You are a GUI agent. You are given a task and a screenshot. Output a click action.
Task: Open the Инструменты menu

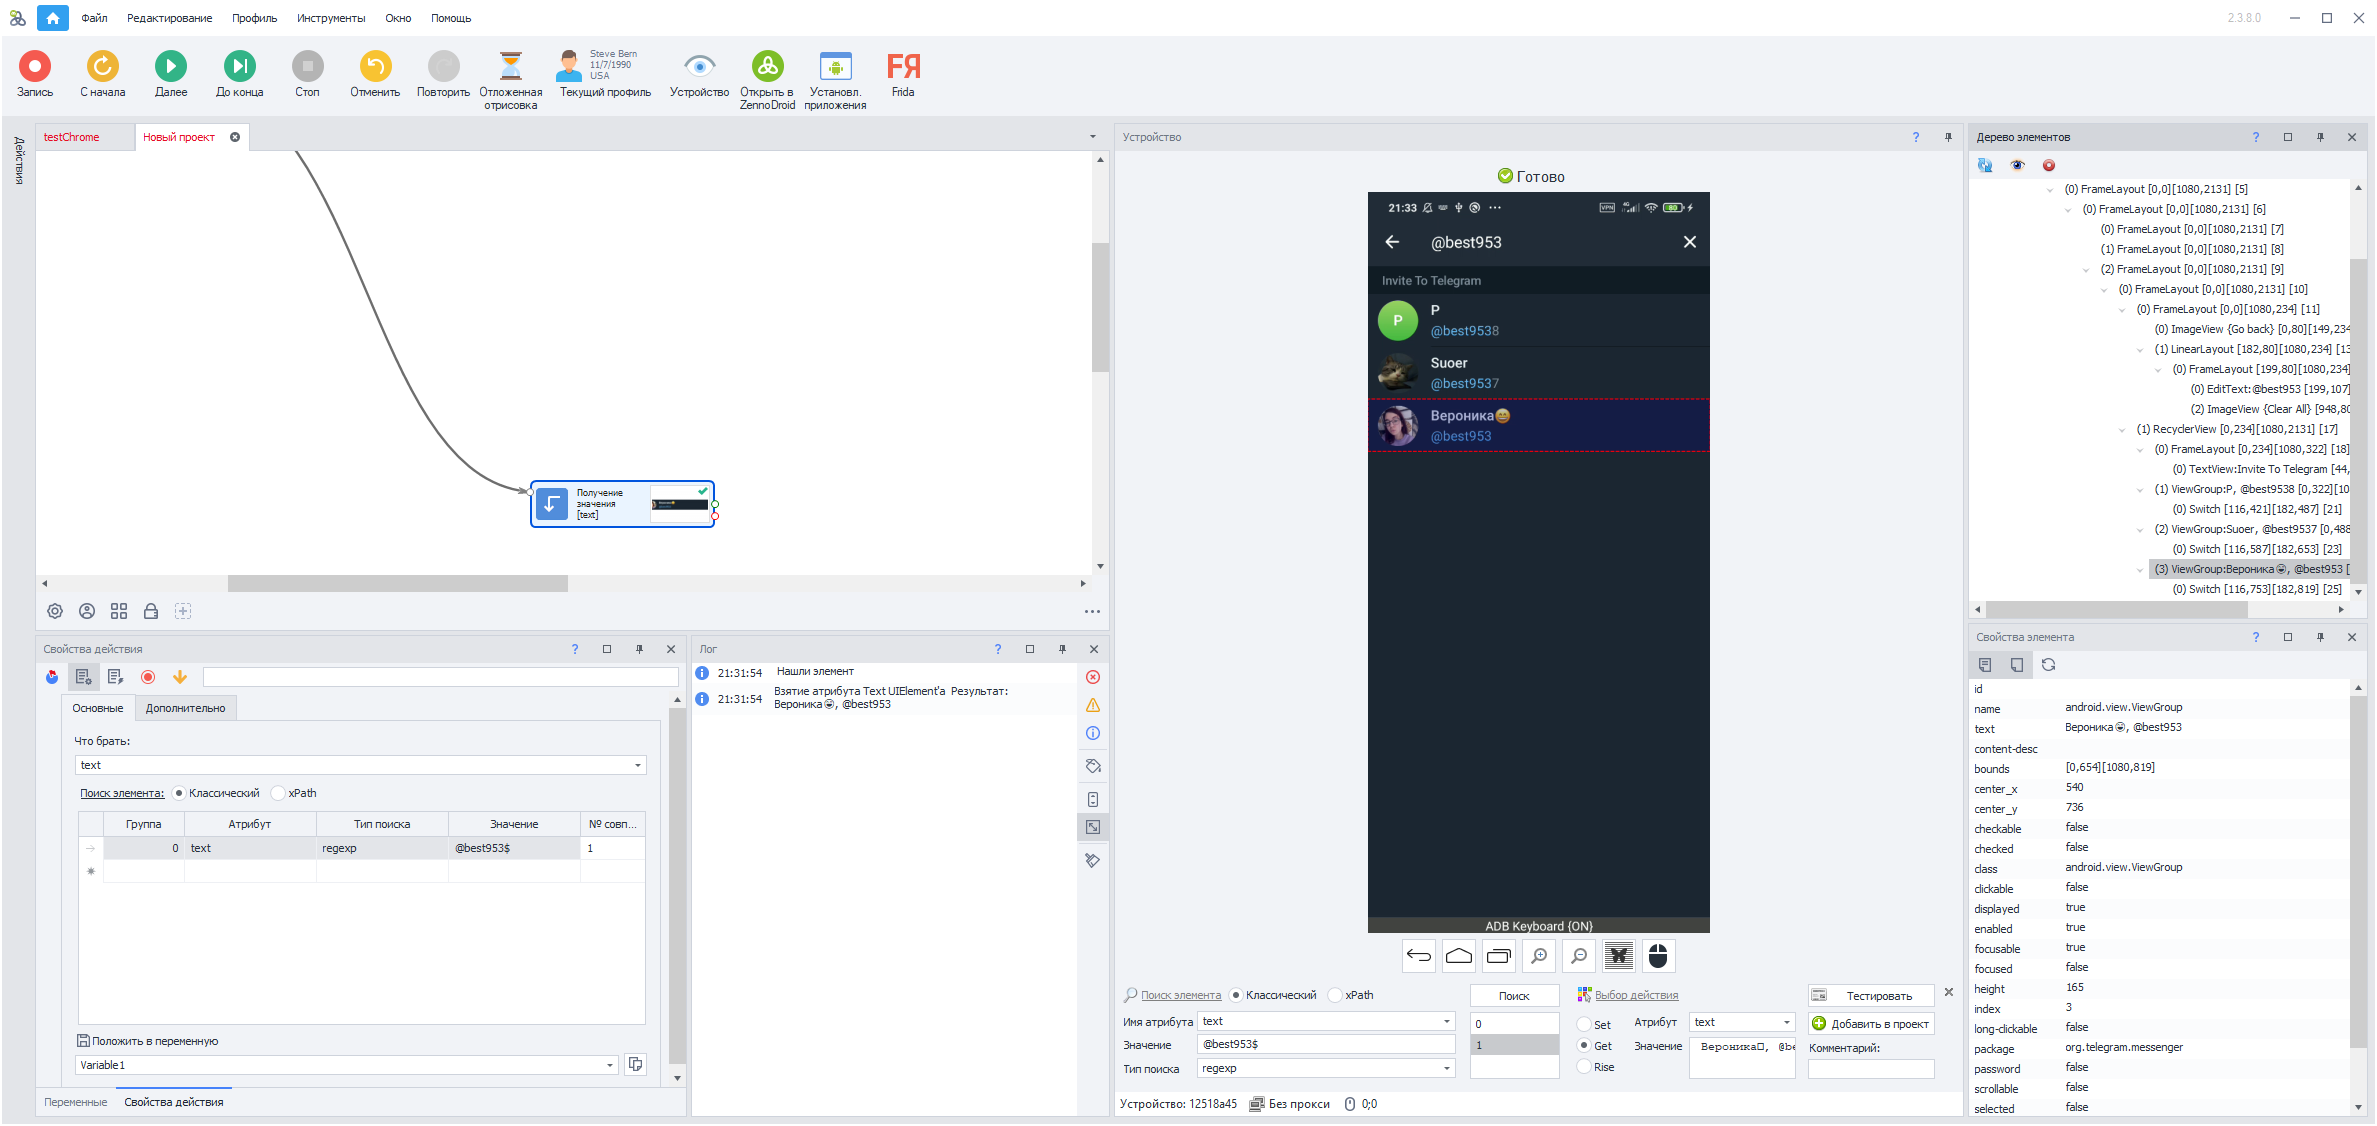[x=330, y=18]
